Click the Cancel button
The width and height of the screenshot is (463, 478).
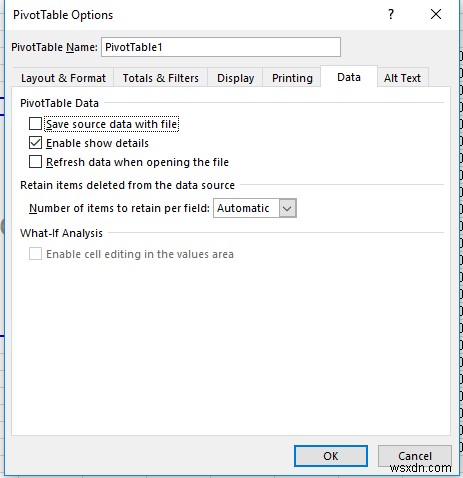[x=415, y=456]
